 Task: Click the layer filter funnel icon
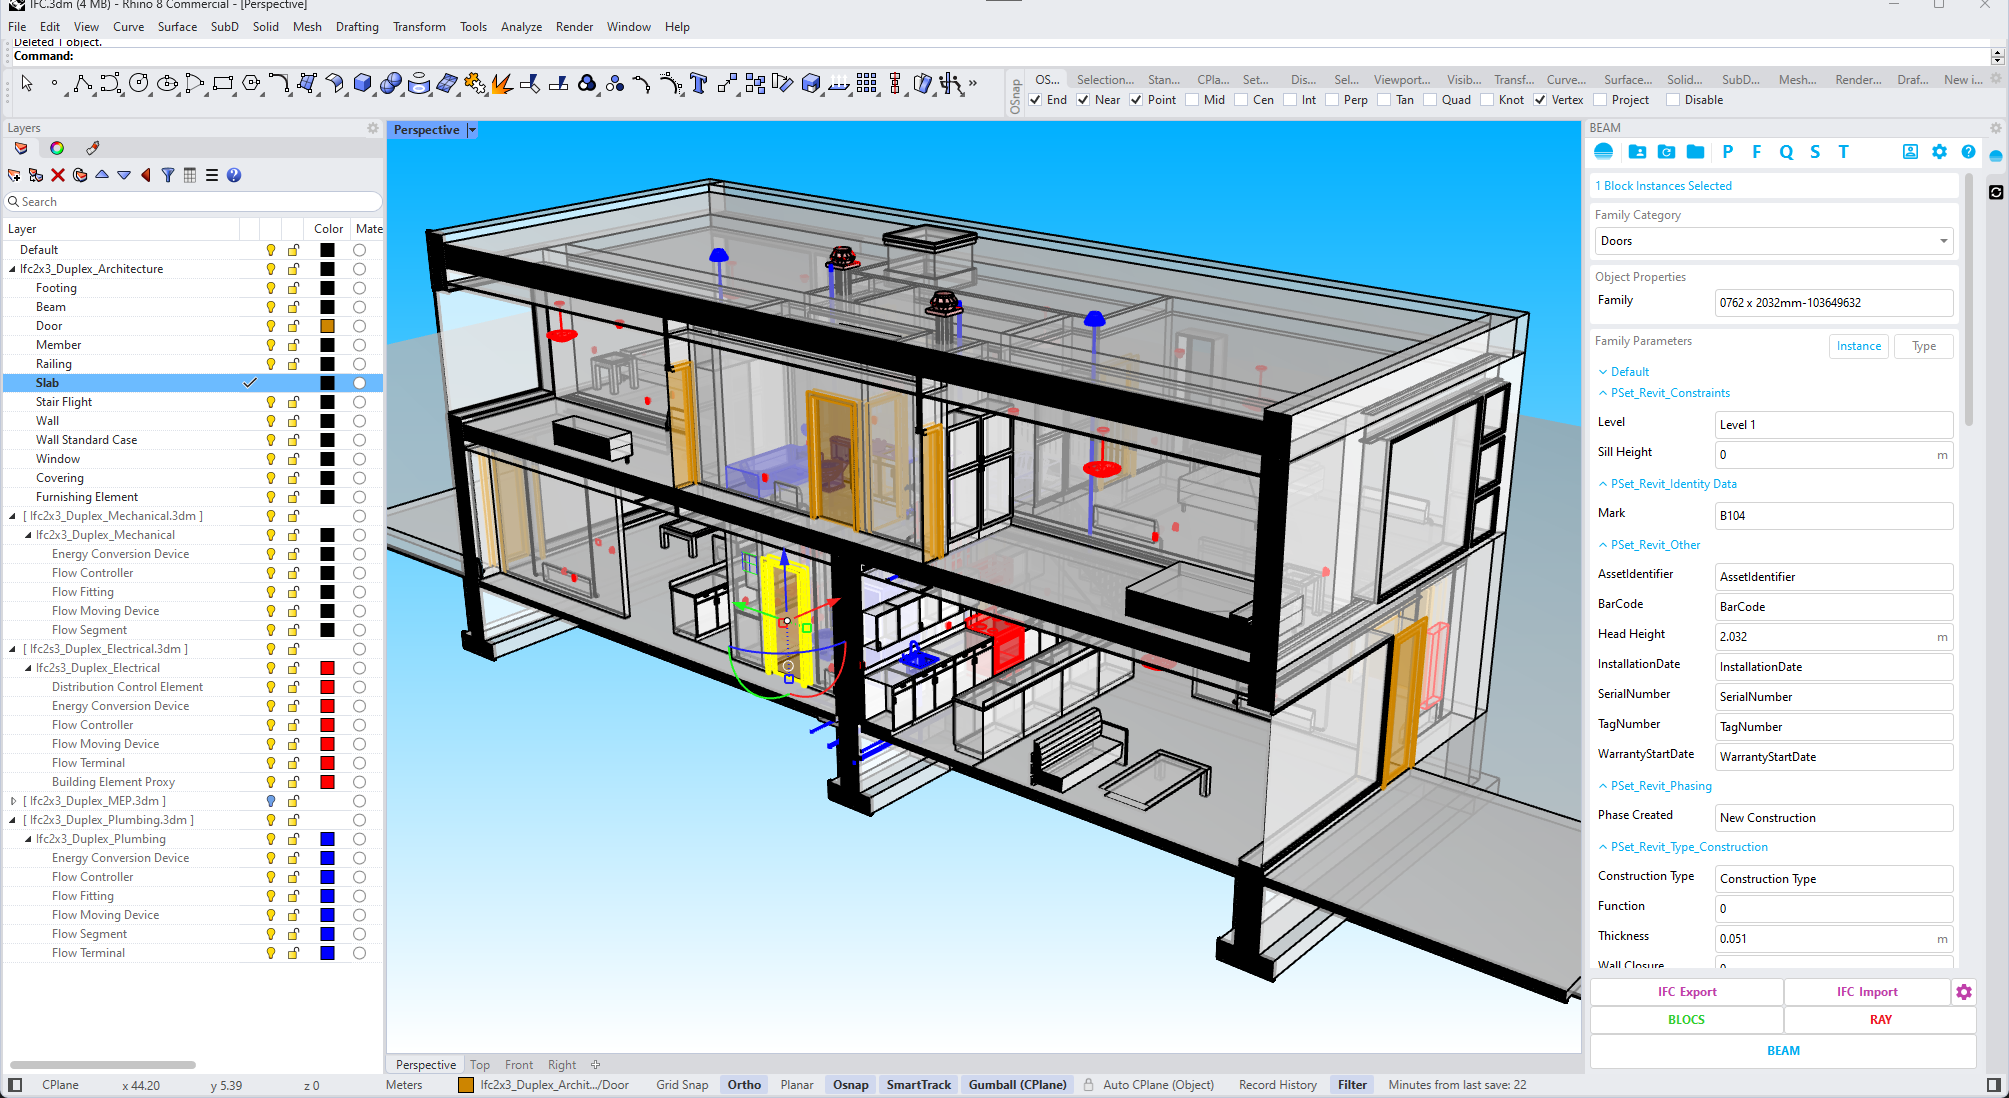(168, 175)
